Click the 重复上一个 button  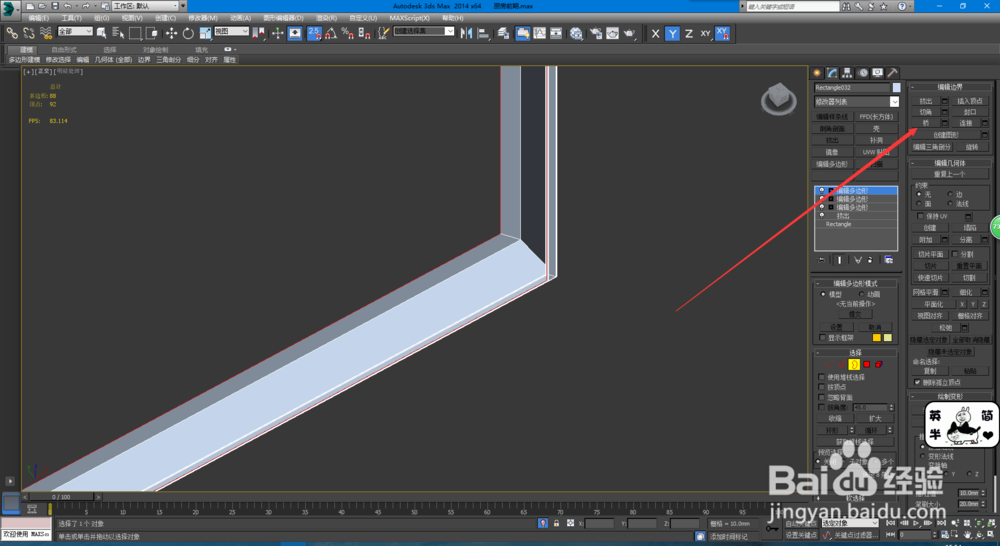pos(950,174)
